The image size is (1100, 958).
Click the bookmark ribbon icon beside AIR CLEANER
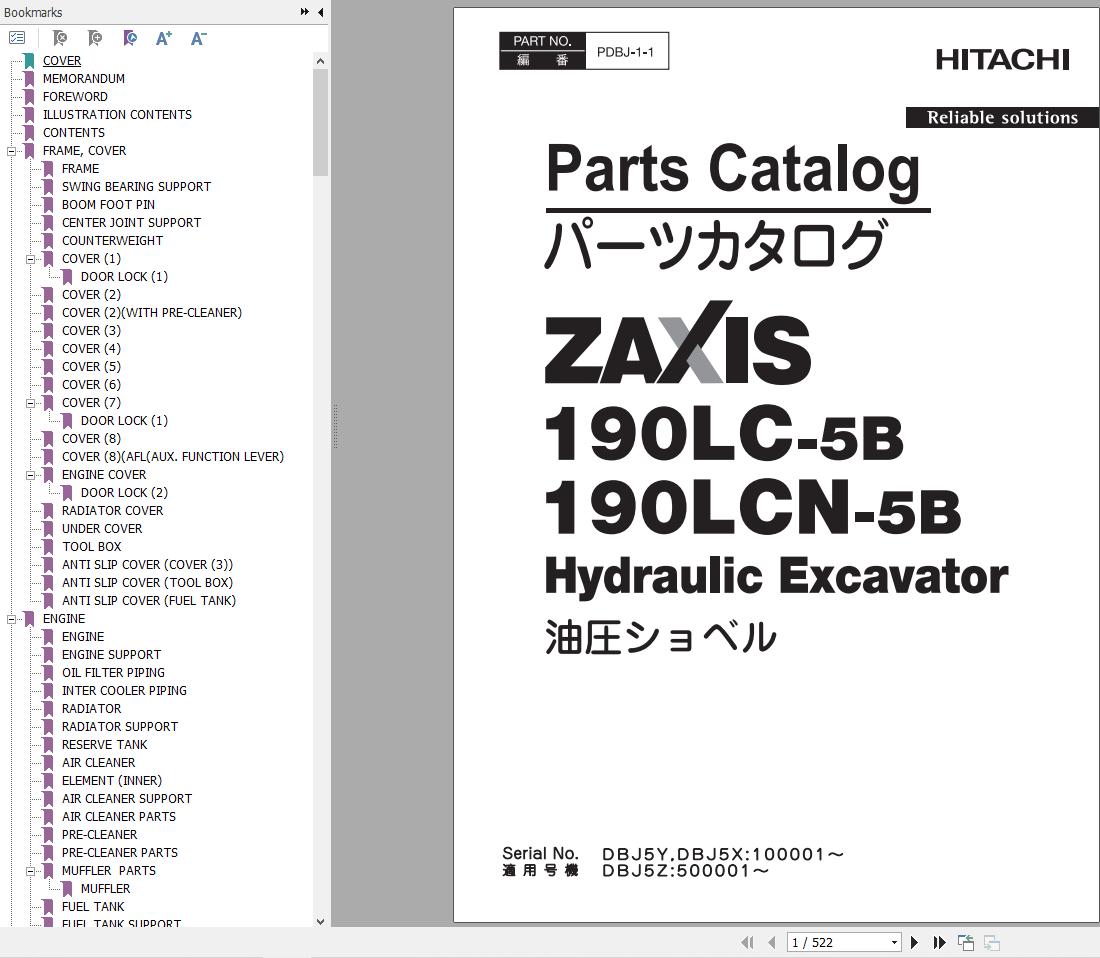coord(48,763)
